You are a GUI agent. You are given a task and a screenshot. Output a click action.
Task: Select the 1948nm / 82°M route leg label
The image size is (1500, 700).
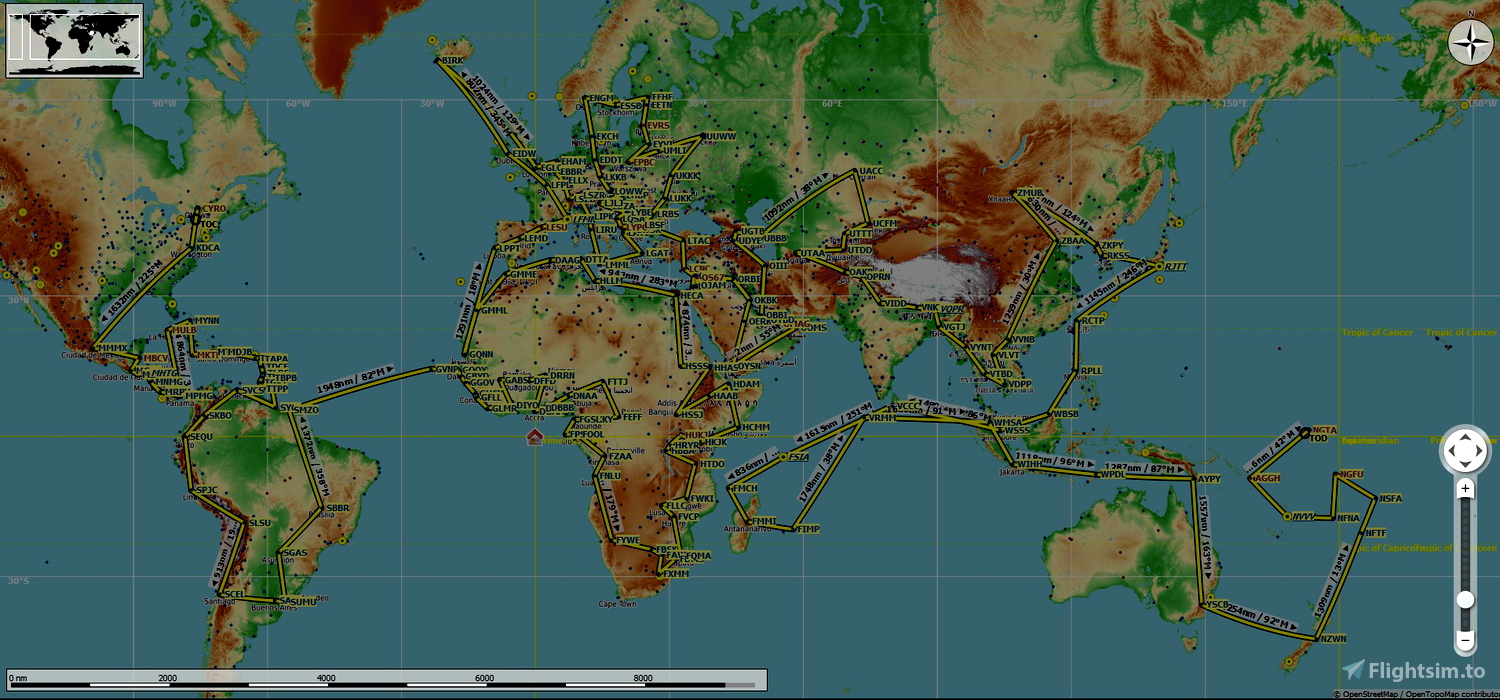pyautogui.click(x=355, y=381)
